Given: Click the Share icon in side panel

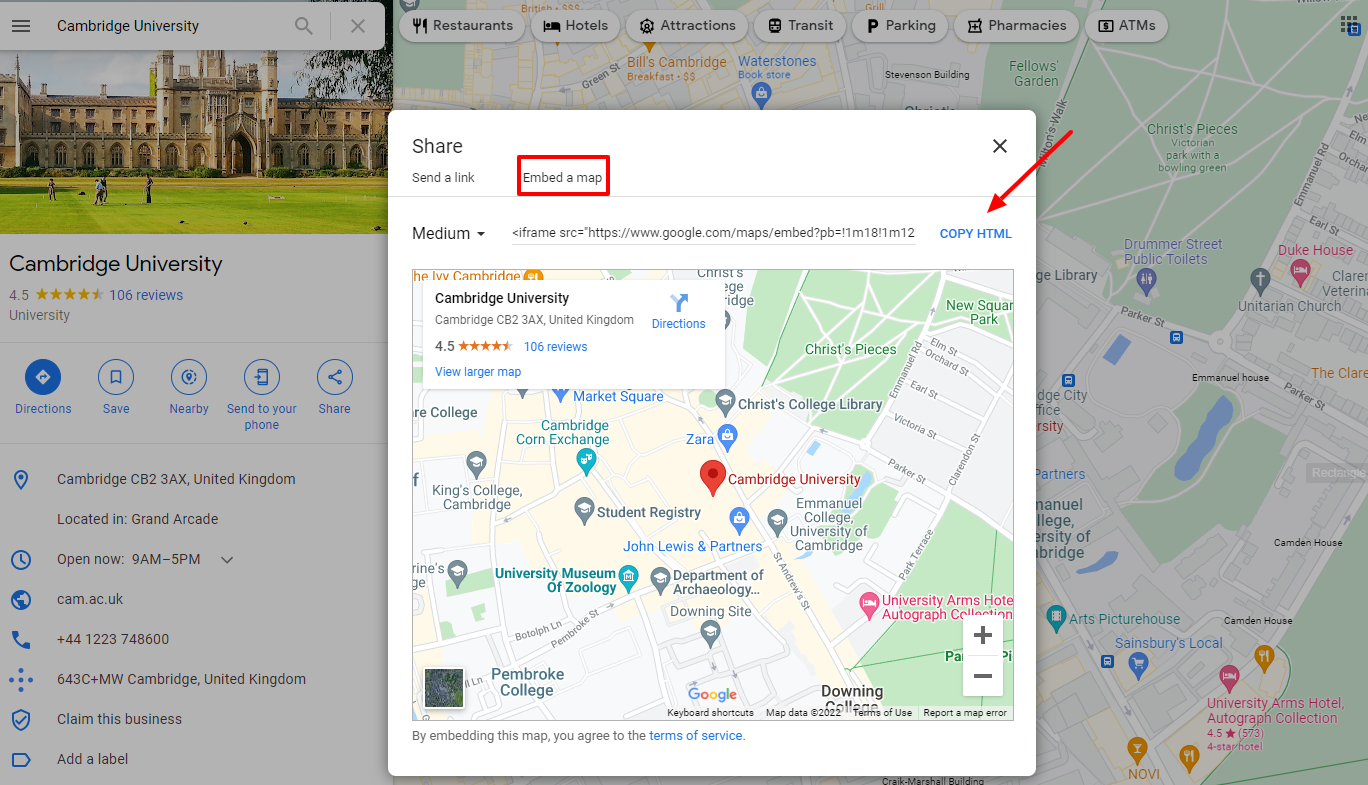Looking at the screenshot, I should pyautogui.click(x=335, y=377).
